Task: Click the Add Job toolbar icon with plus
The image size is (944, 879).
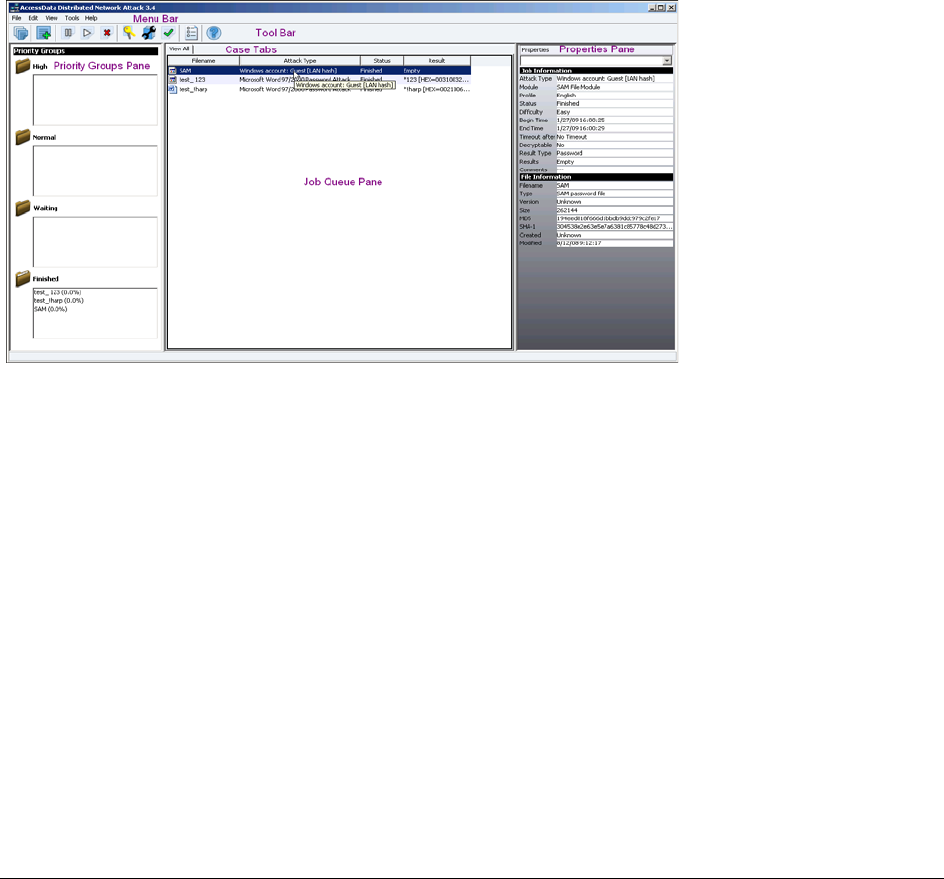Action: 43,33
